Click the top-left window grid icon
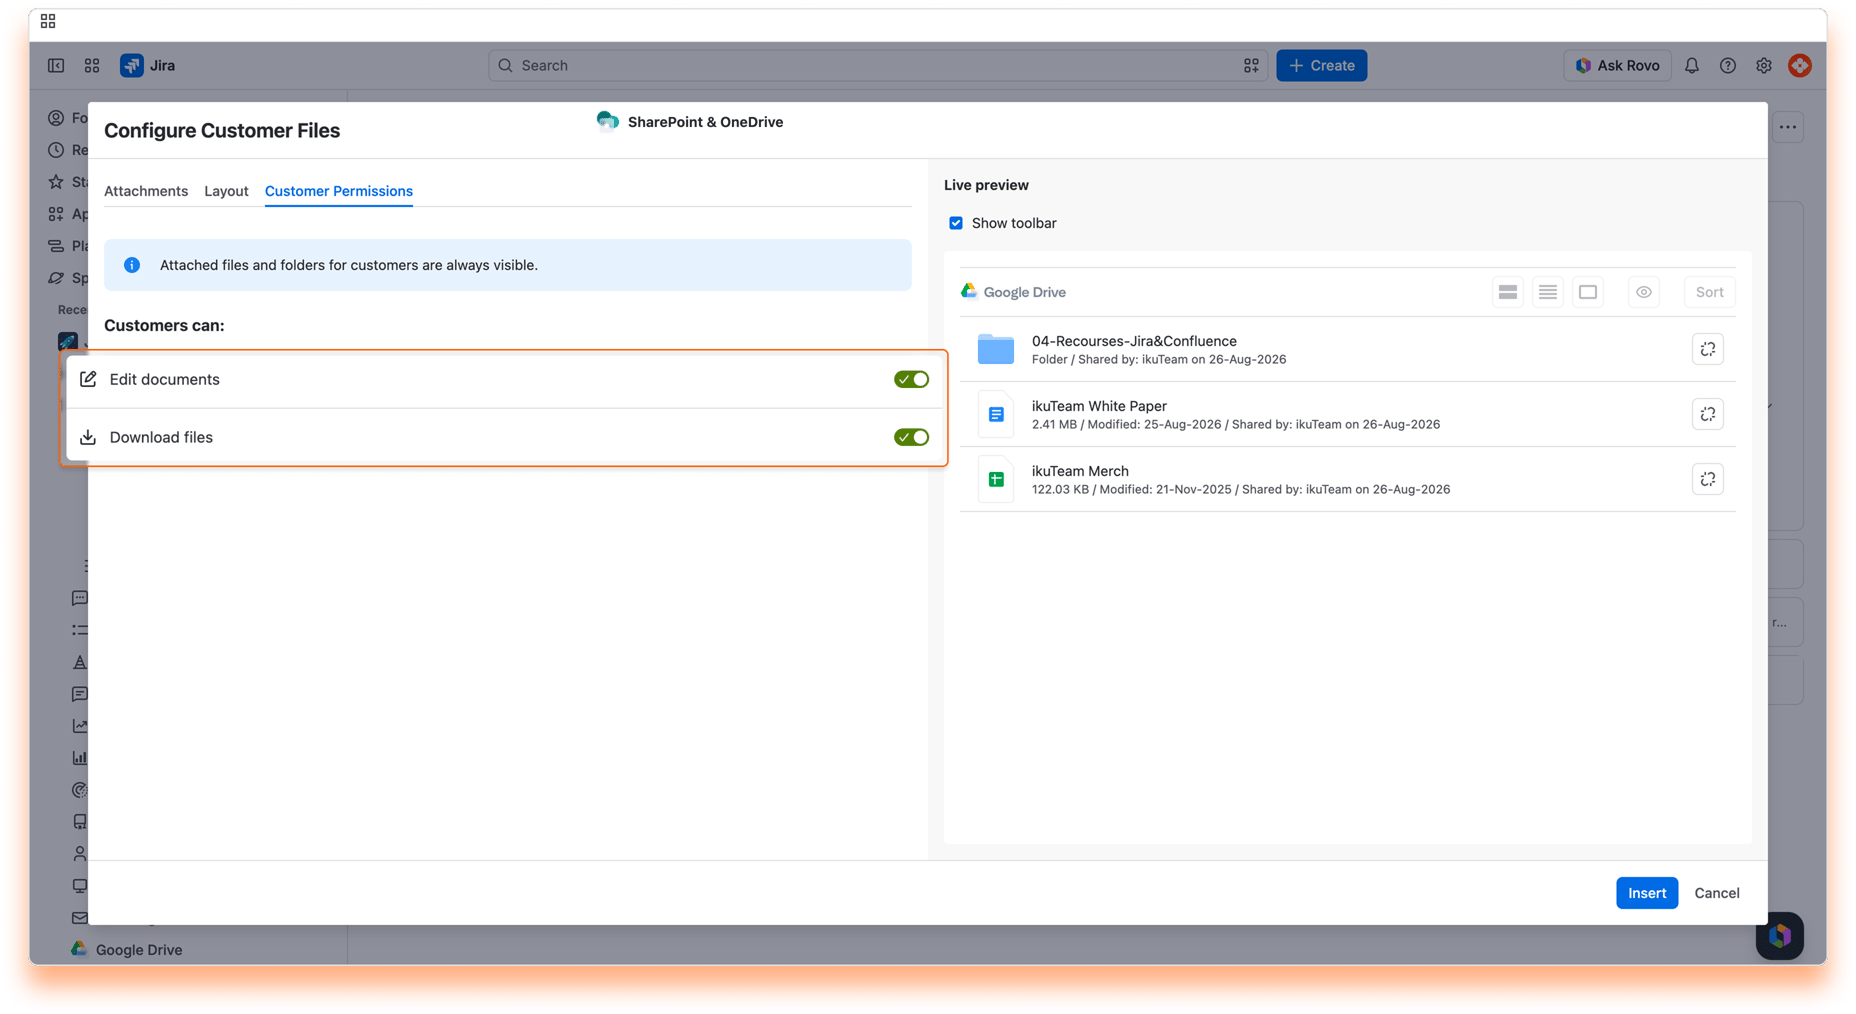Viewport: 1856px width, 1014px height. pyautogui.click(x=48, y=21)
